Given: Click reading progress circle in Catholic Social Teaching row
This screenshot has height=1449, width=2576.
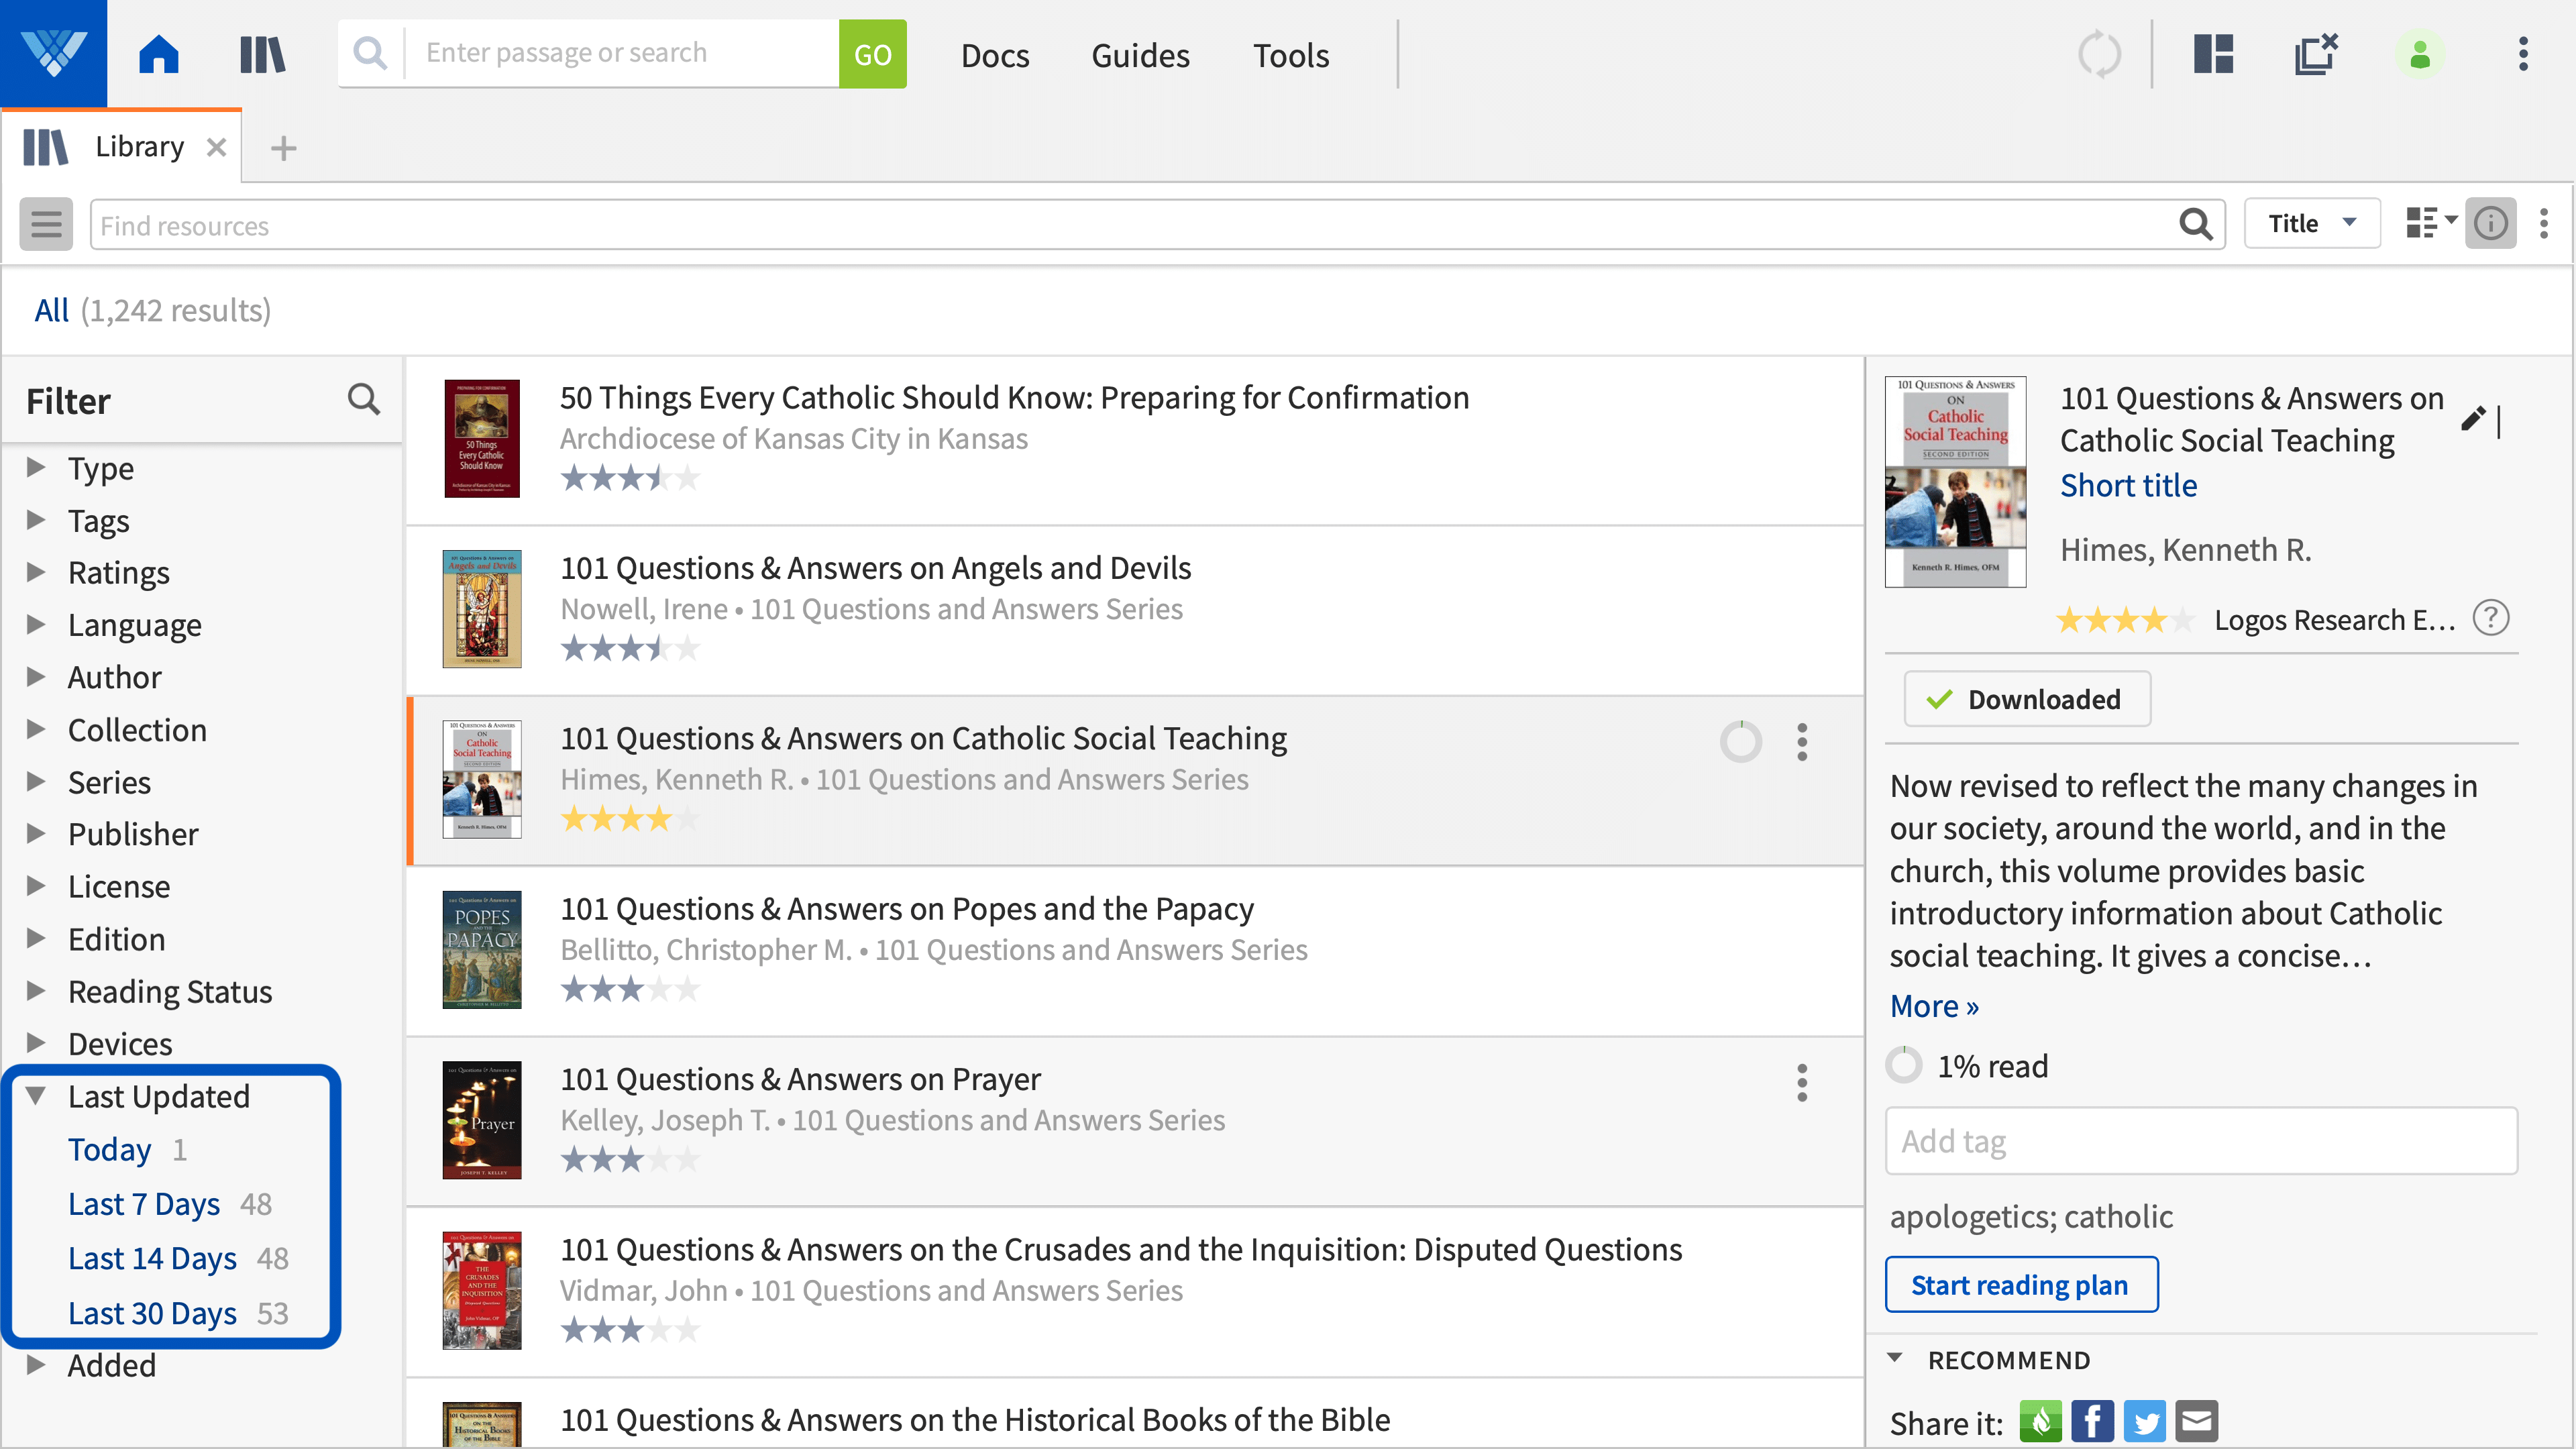Looking at the screenshot, I should [x=1741, y=742].
